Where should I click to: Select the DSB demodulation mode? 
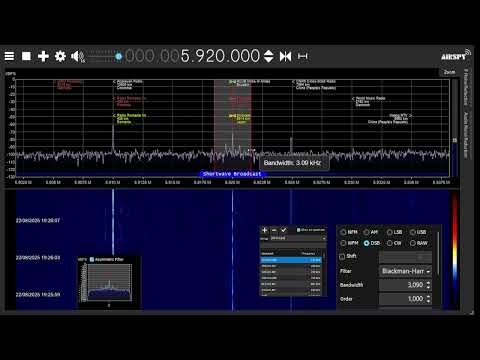(372, 243)
